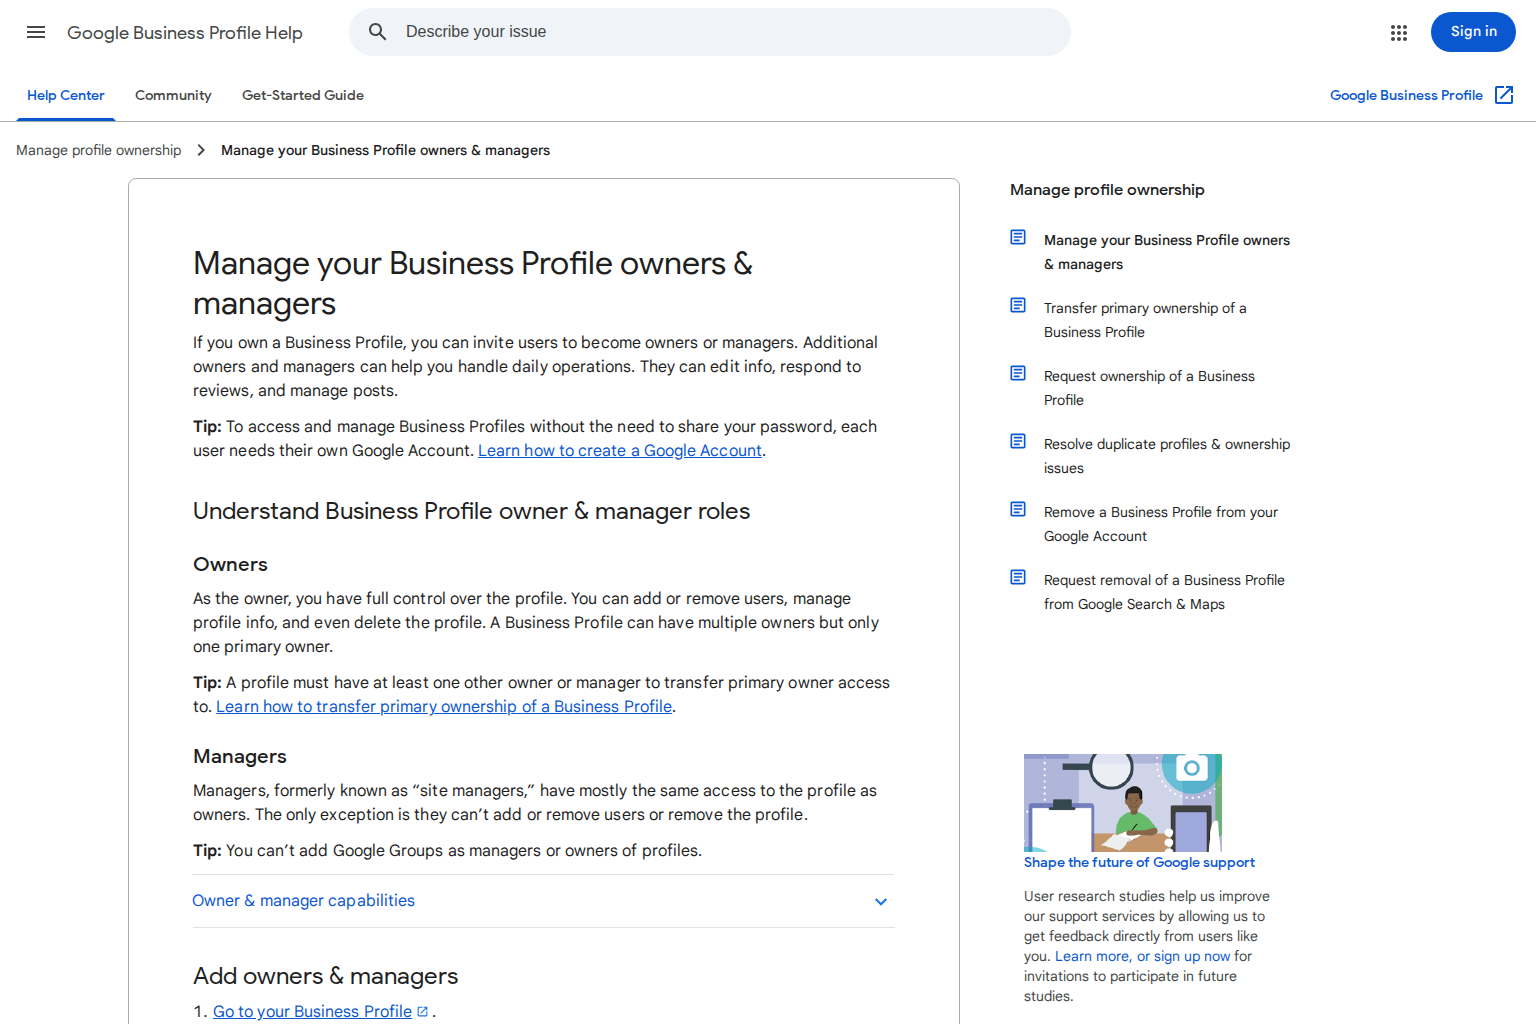Click Understand Business Profile owner & manager roles heading
Image resolution: width=1536 pixels, height=1024 pixels.
click(471, 511)
